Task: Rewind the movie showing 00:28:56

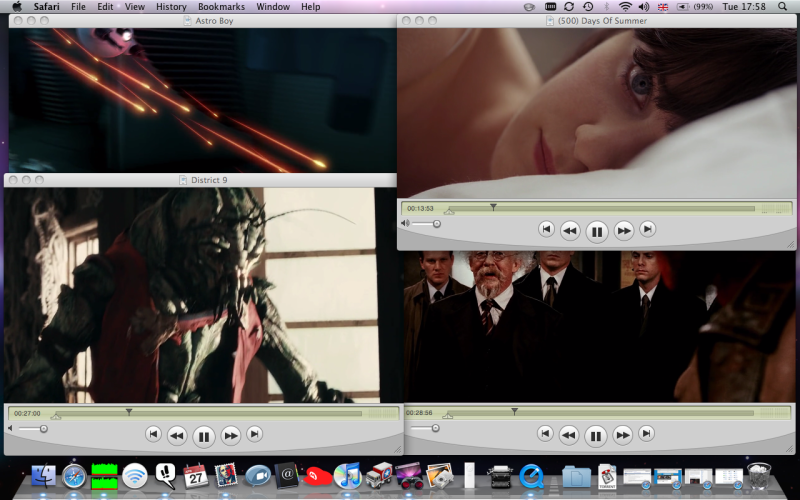Action: (568, 435)
